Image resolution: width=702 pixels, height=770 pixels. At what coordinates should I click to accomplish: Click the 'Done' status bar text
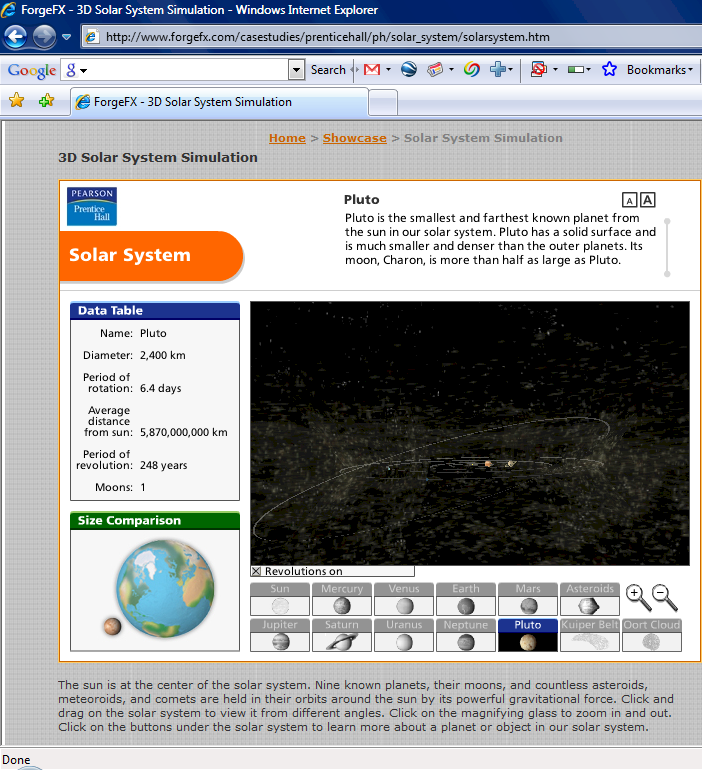[16, 760]
